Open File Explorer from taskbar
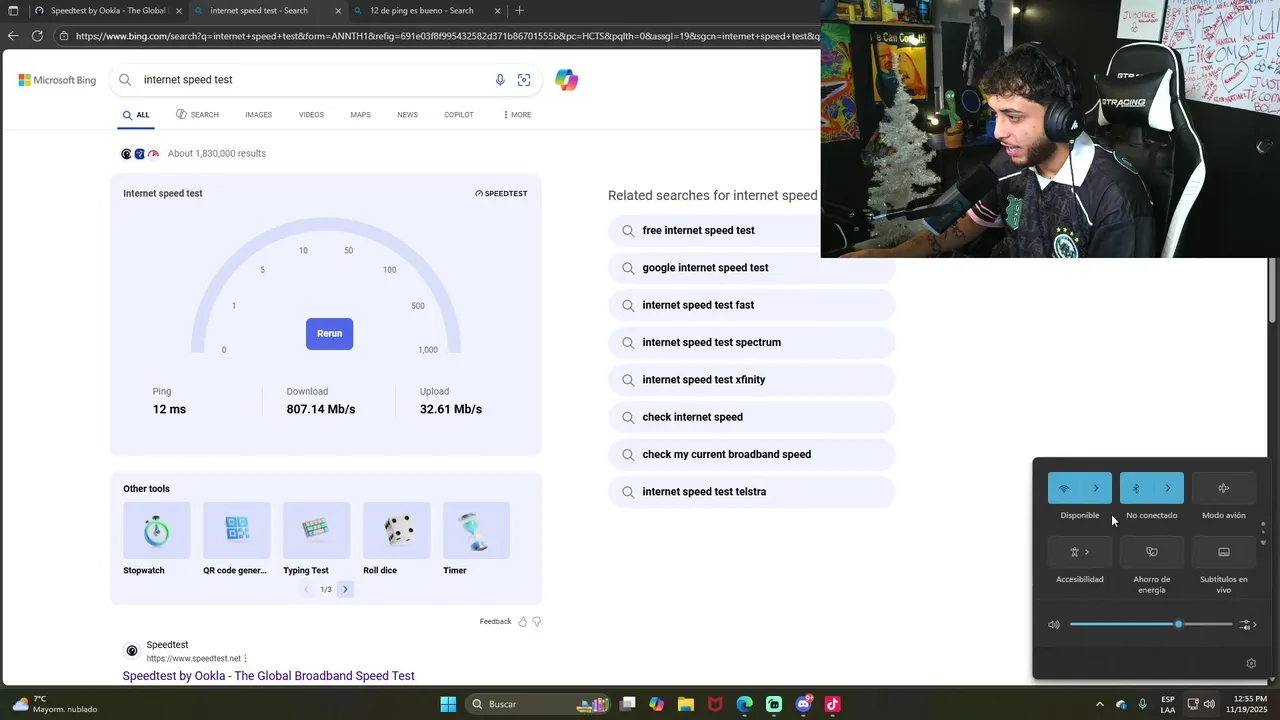Viewport: 1280px width, 720px height. 686,704
